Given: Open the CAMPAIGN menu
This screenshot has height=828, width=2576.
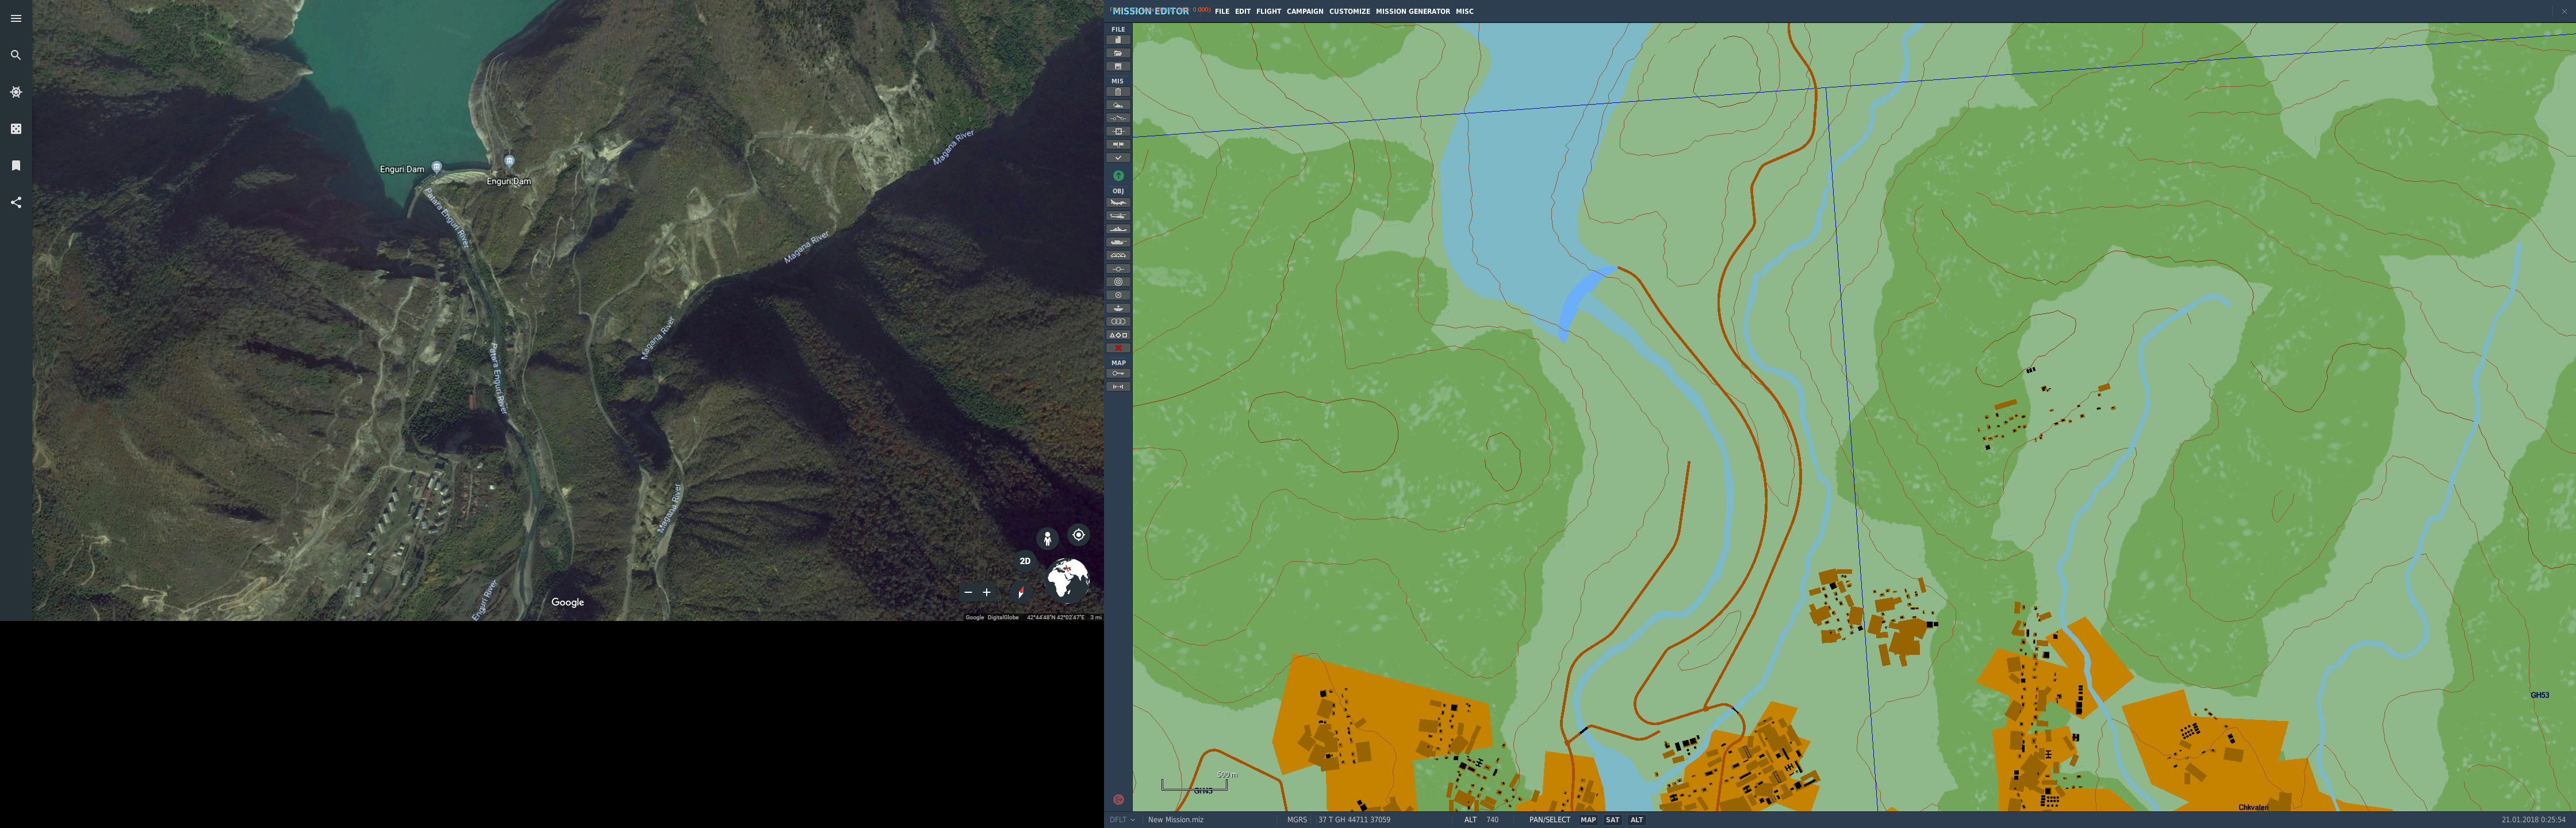Looking at the screenshot, I should tap(1304, 11).
